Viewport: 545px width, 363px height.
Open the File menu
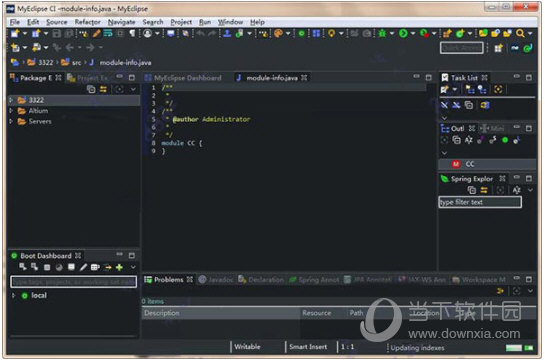pos(15,22)
